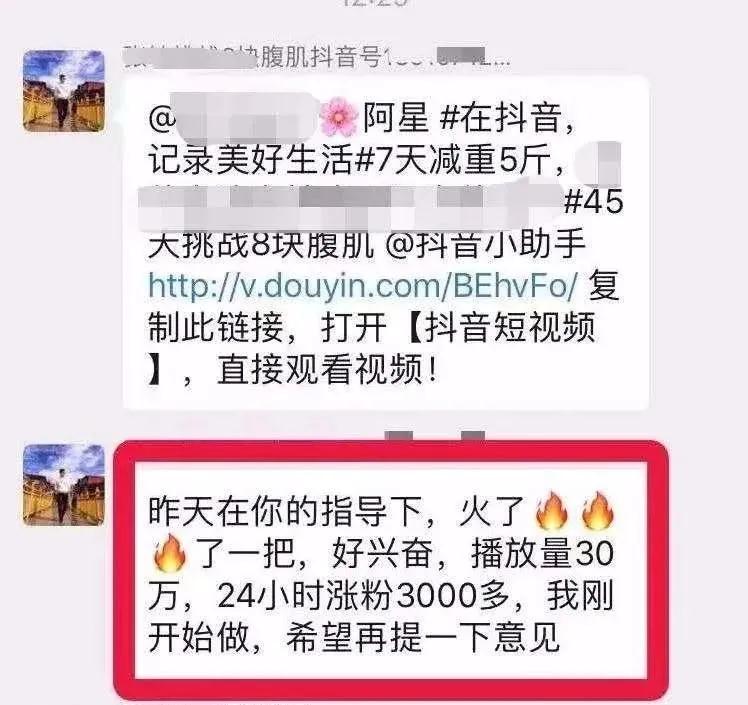Select the 播放量30 text in second message
The image size is (748, 705).
pos(542,553)
